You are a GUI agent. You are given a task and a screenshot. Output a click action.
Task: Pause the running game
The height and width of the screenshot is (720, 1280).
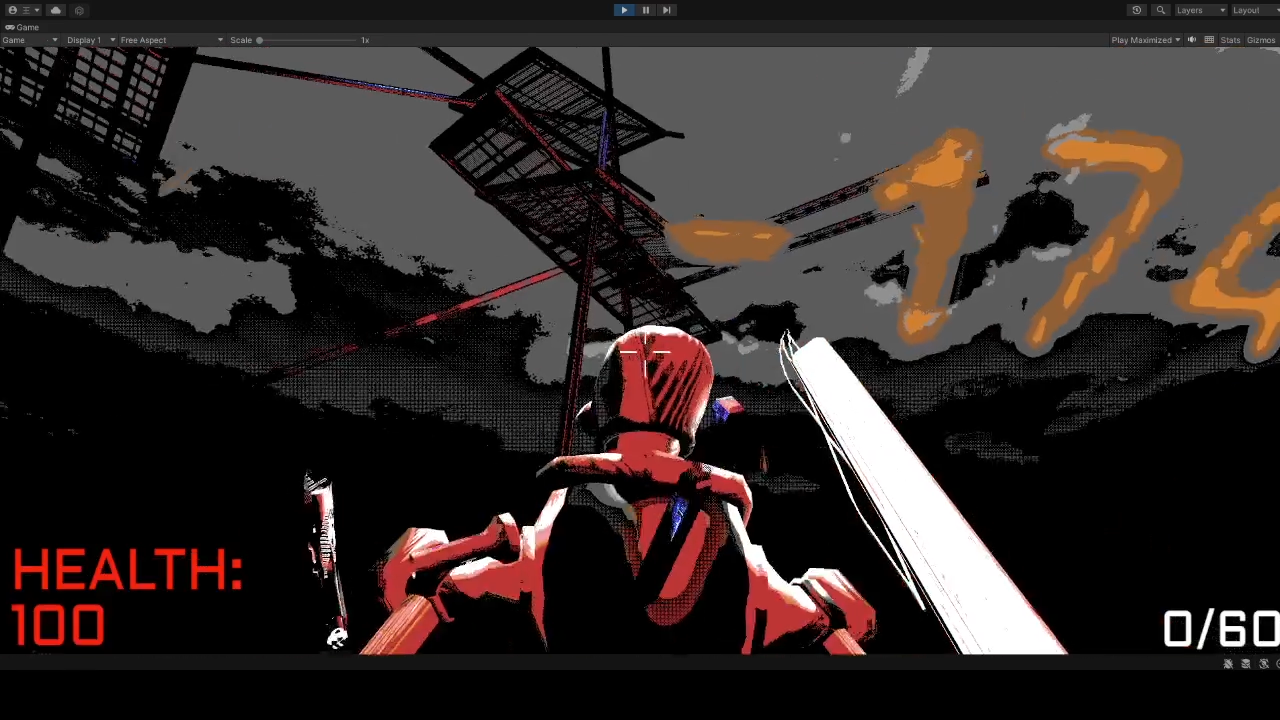point(645,10)
